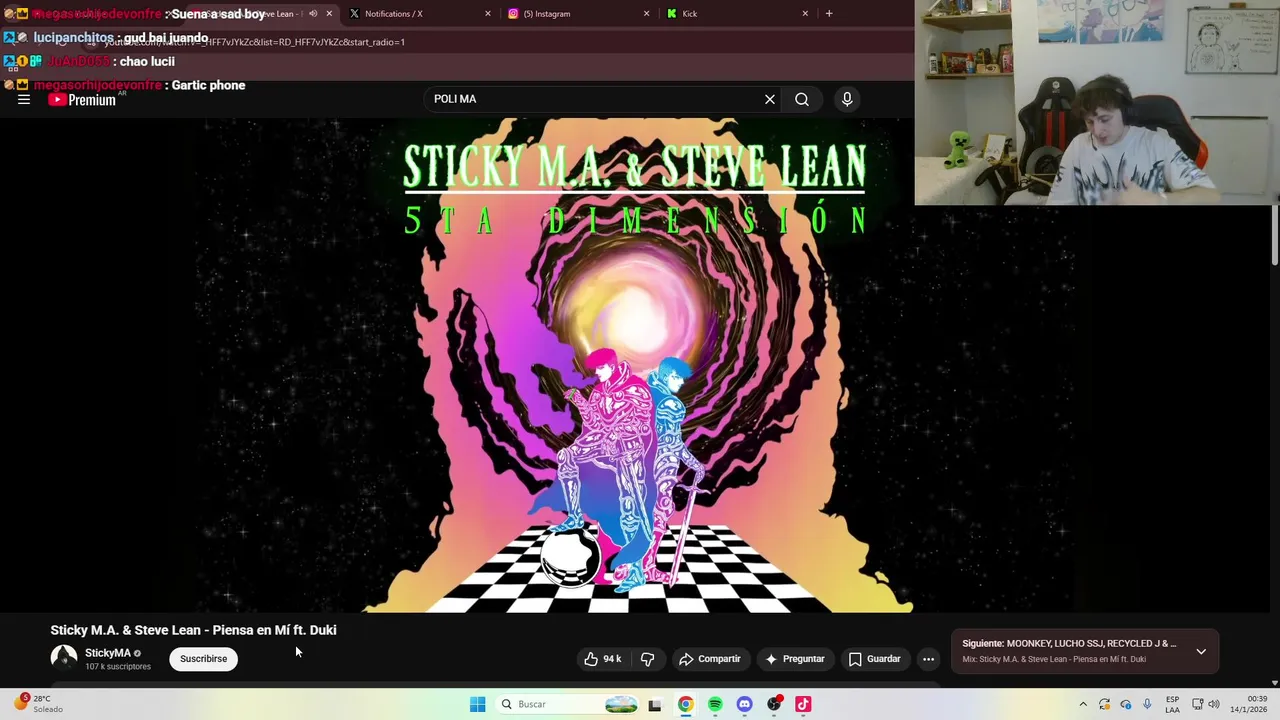Click the tray cloud OneDrive icon

click(1126, 704)
